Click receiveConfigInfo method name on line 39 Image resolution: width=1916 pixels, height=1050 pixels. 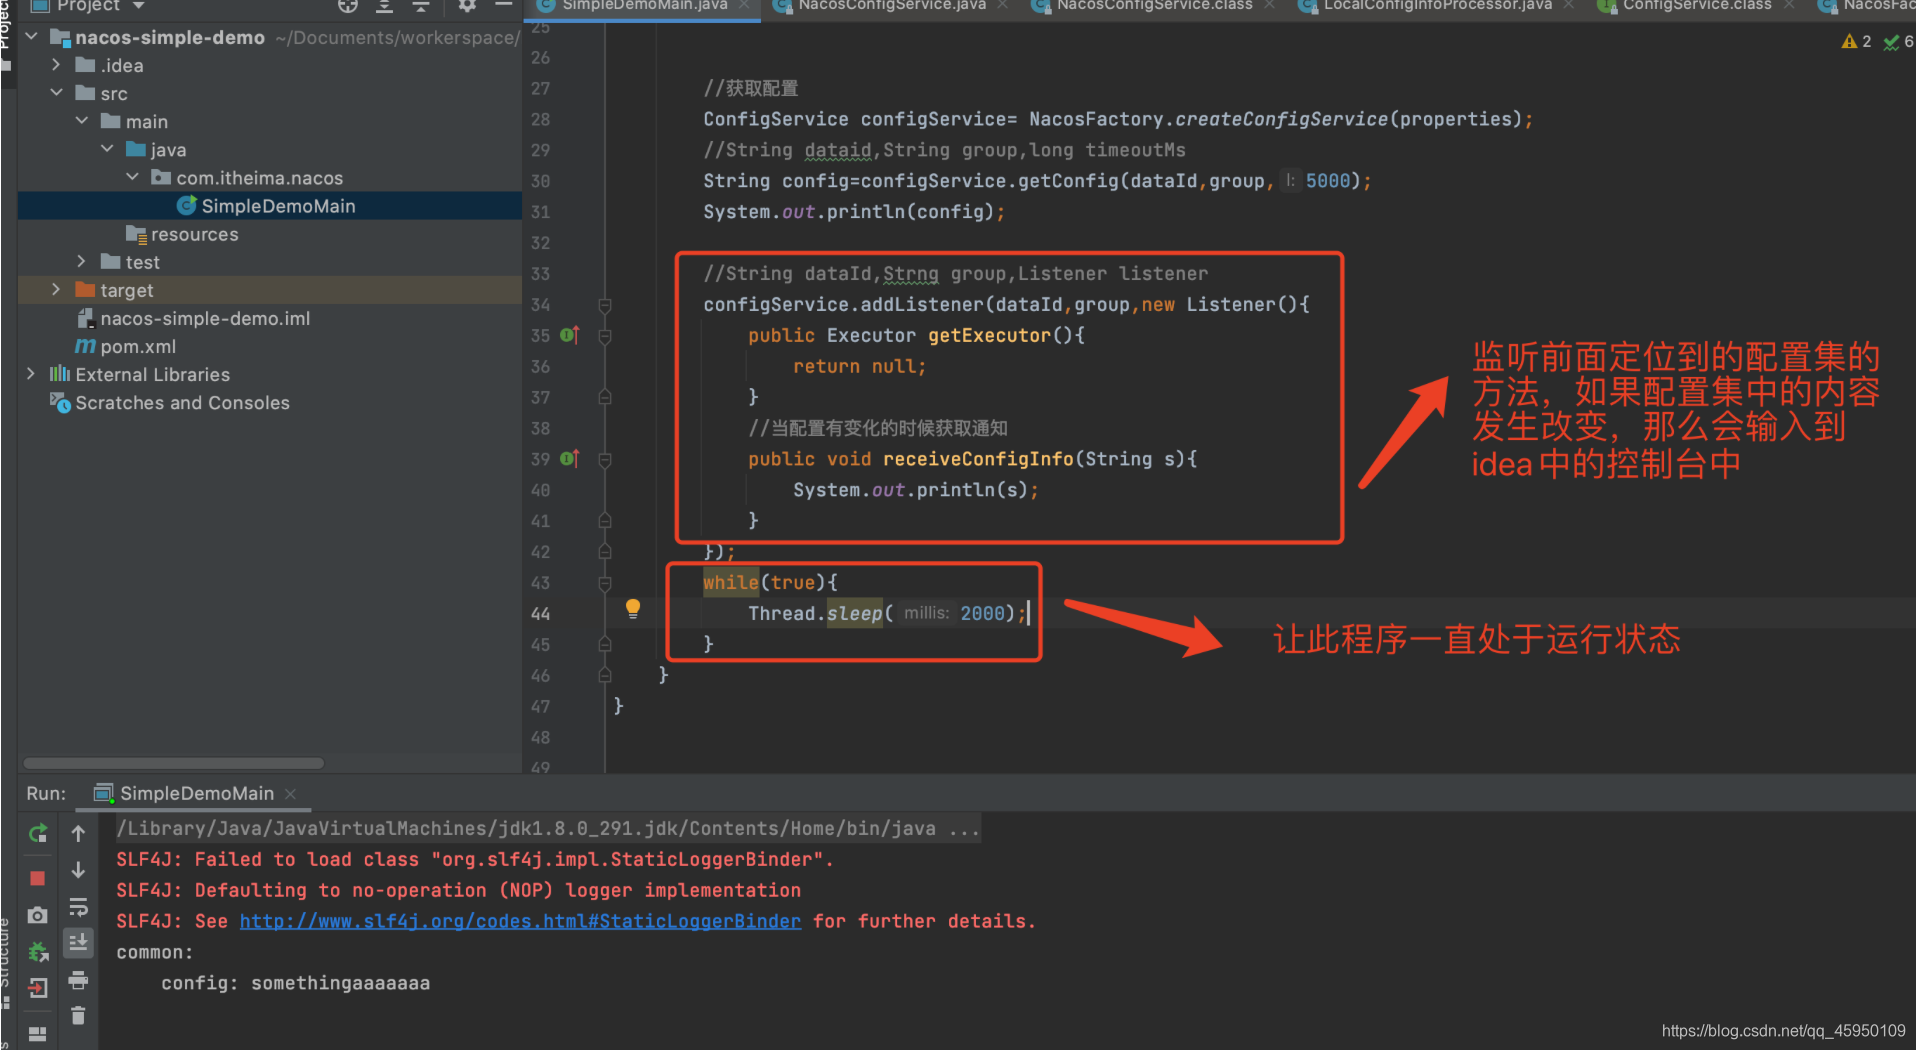click(978, 459)
